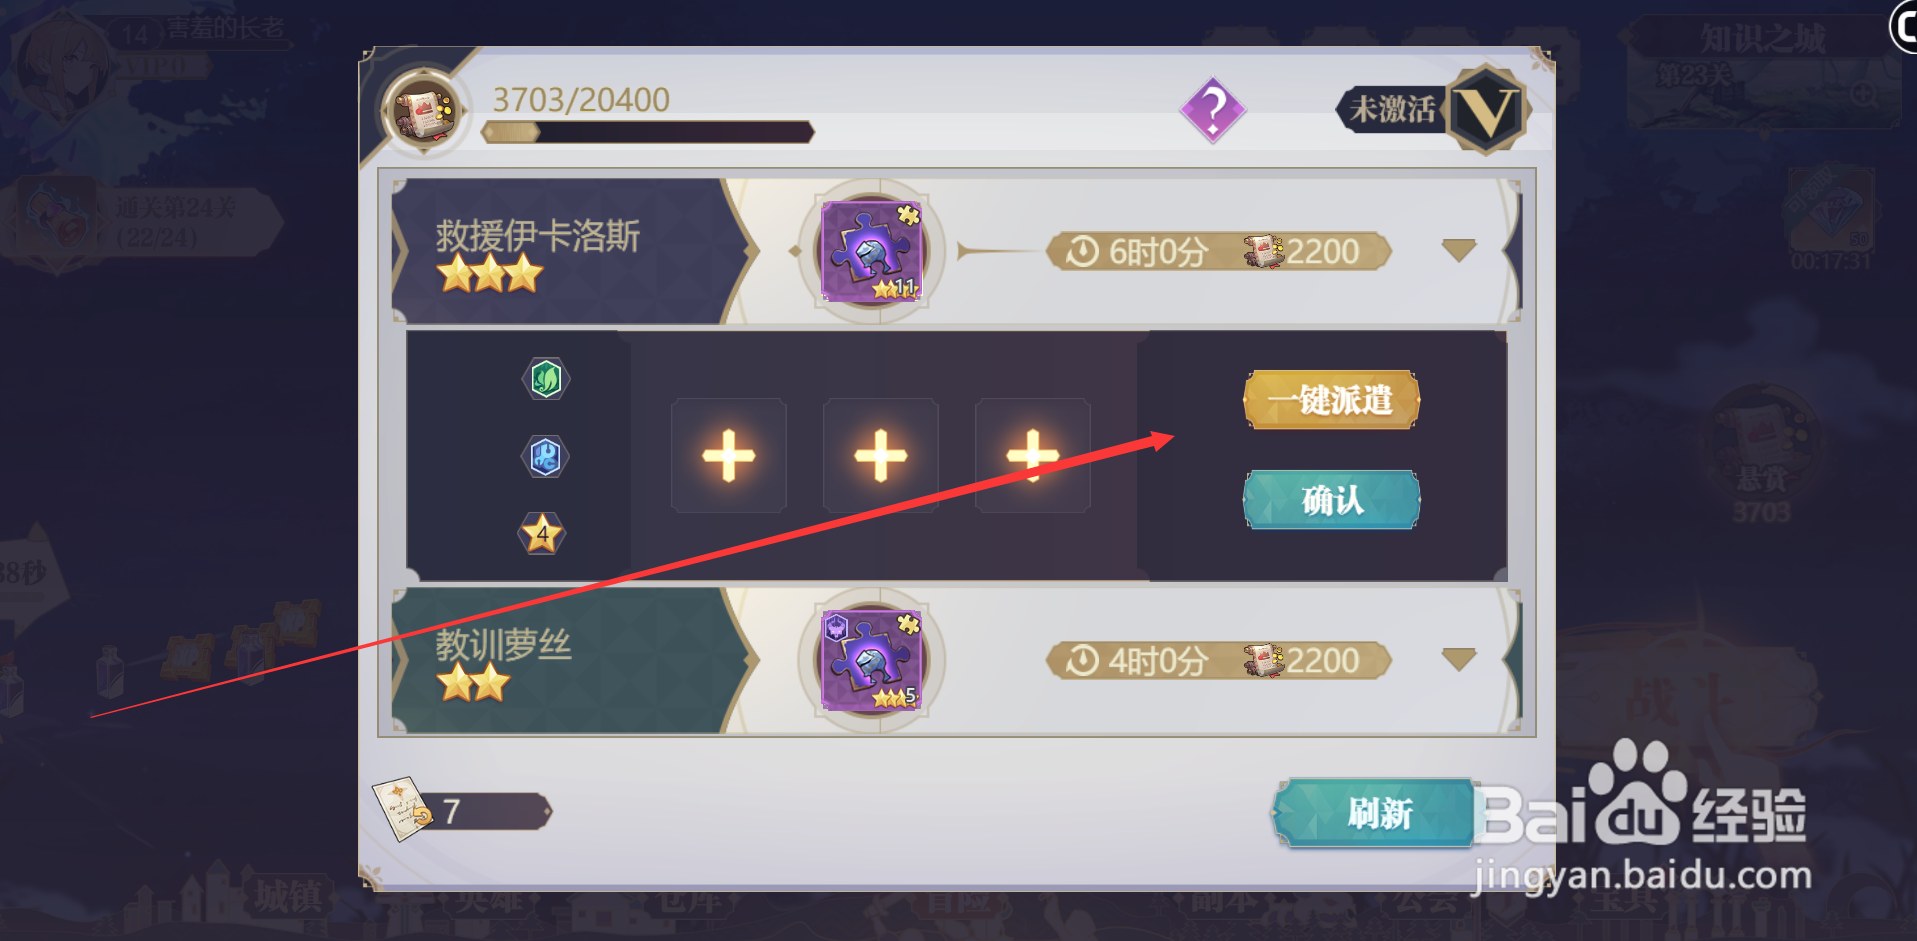Viewport: 1917px width, 941px height.
Task: Click the star level 4 requirement icon
Action: click(x=542, y=533)
